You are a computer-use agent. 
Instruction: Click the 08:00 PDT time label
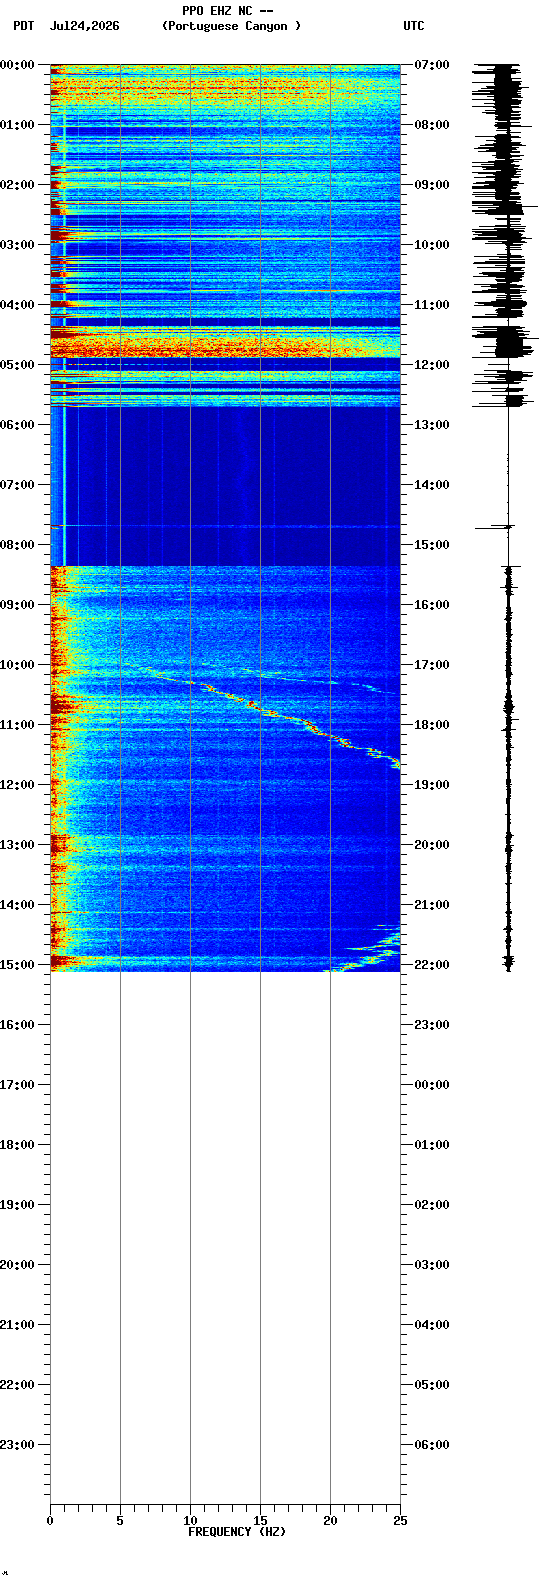(18, 545)
